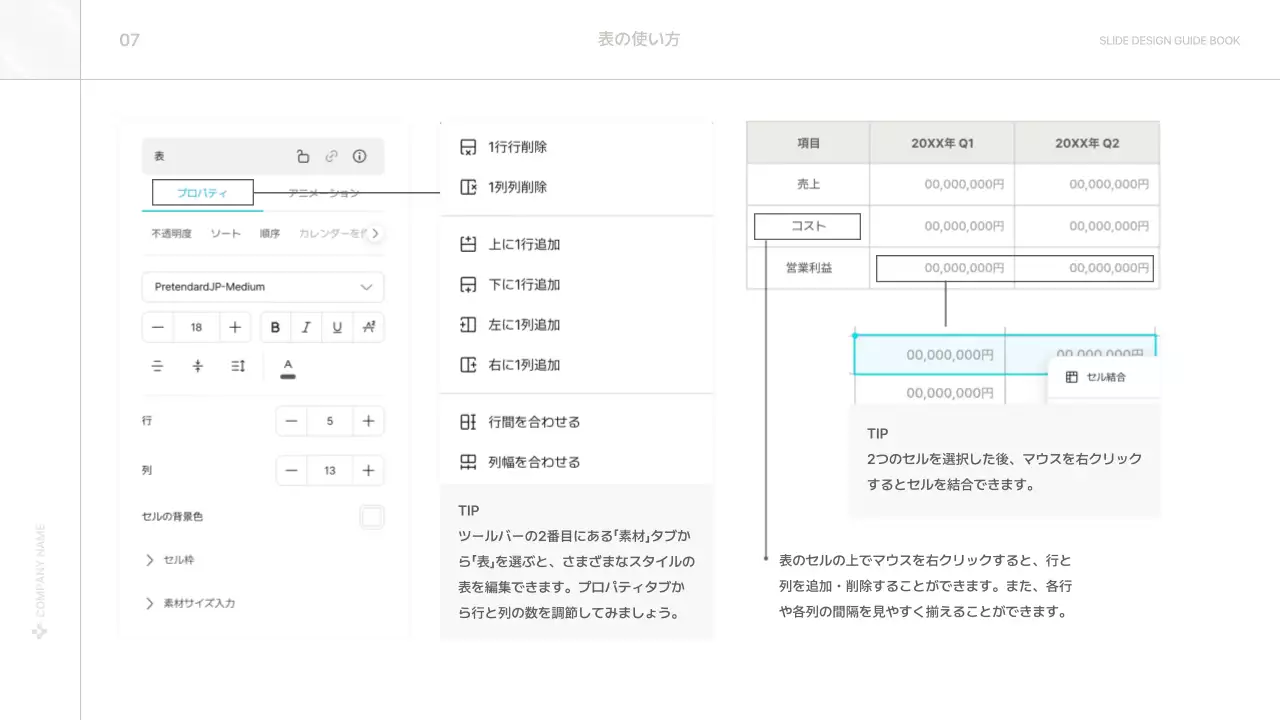
Task: Click the ソート option
Action: coord(225,233)
